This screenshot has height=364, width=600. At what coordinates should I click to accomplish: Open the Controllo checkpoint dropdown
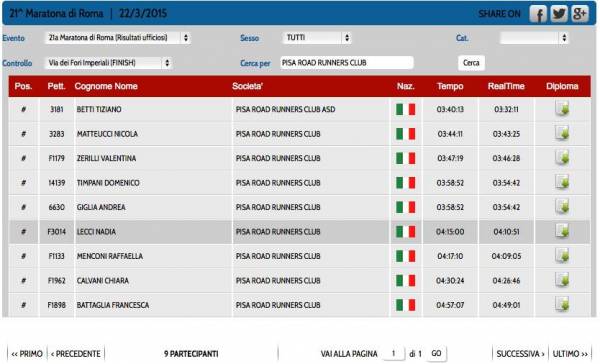point(108,63)
